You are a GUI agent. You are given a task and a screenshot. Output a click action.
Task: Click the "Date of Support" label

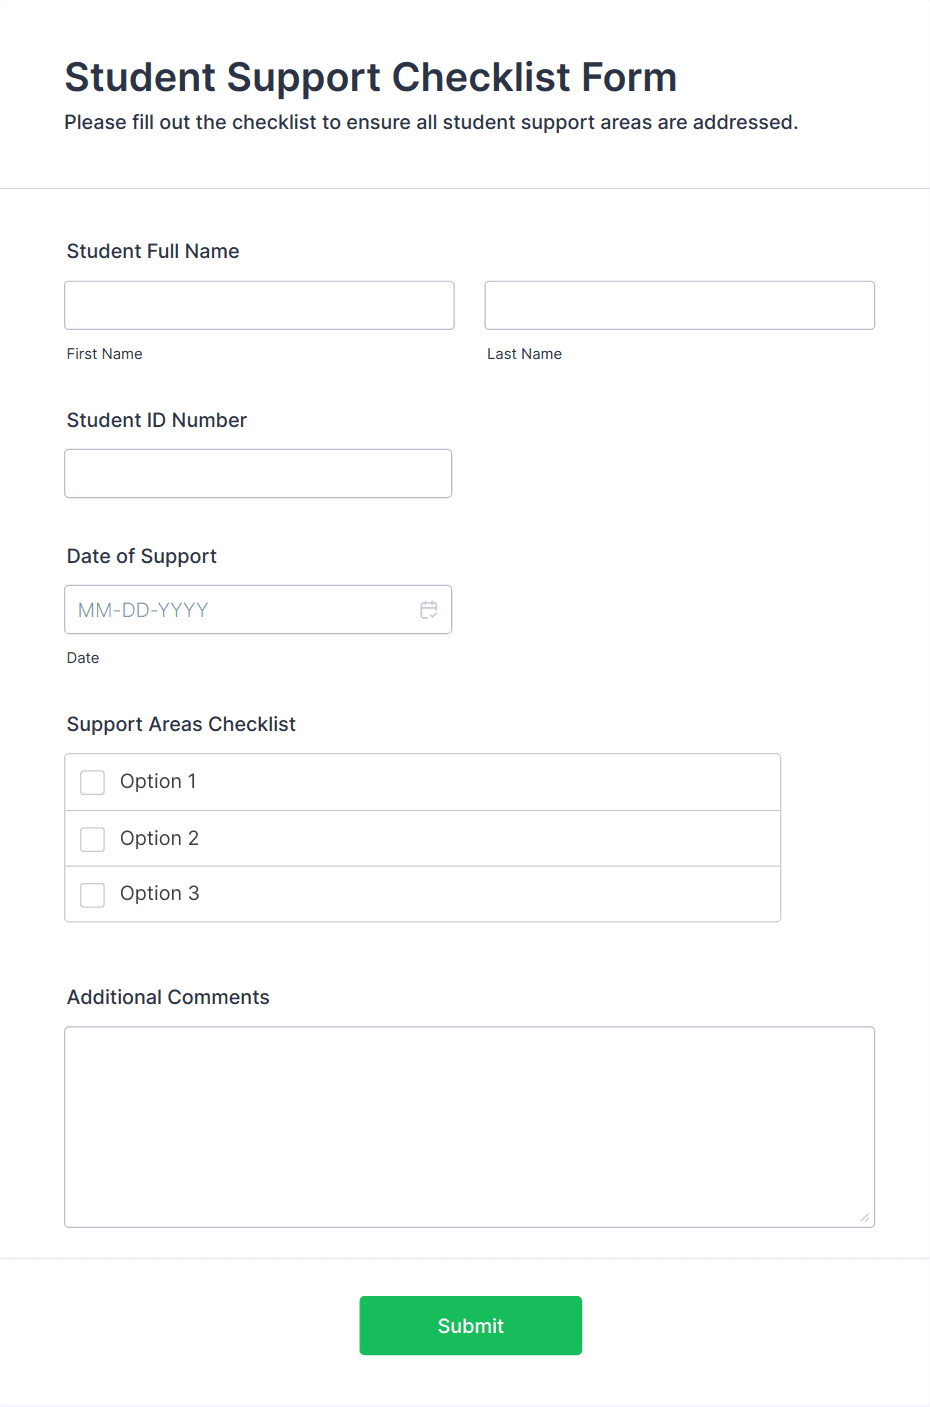[x=142, y=556]
